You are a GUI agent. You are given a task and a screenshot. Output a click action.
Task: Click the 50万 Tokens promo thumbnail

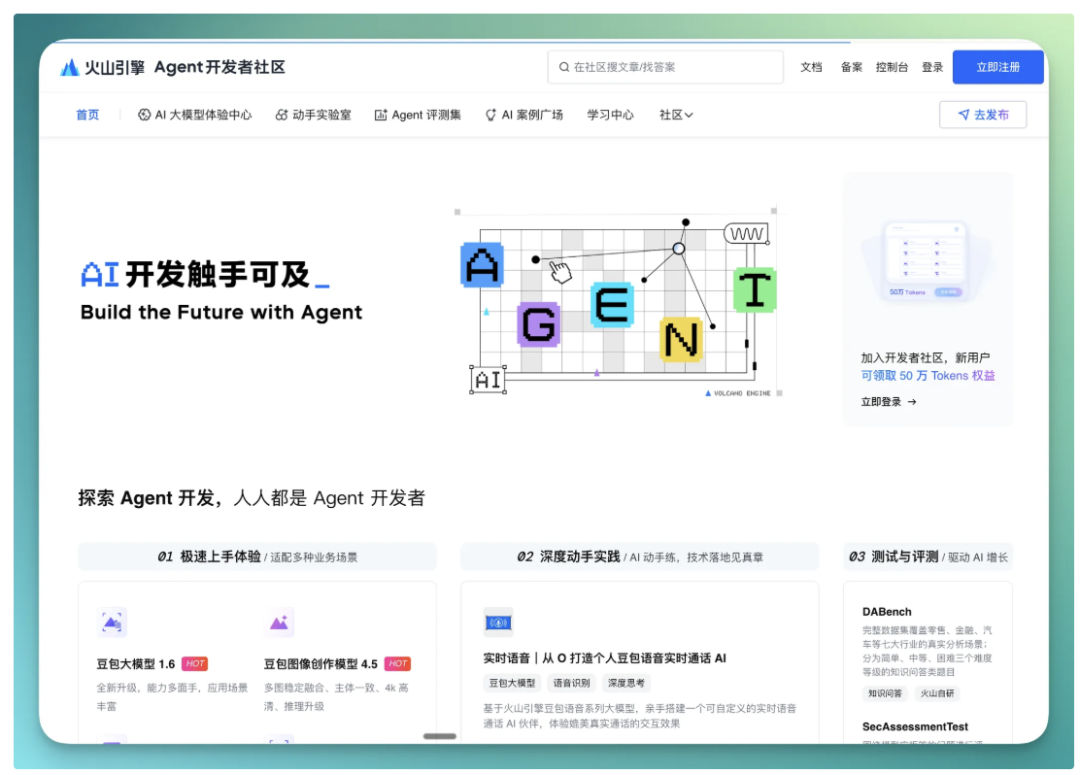point(925,260)
